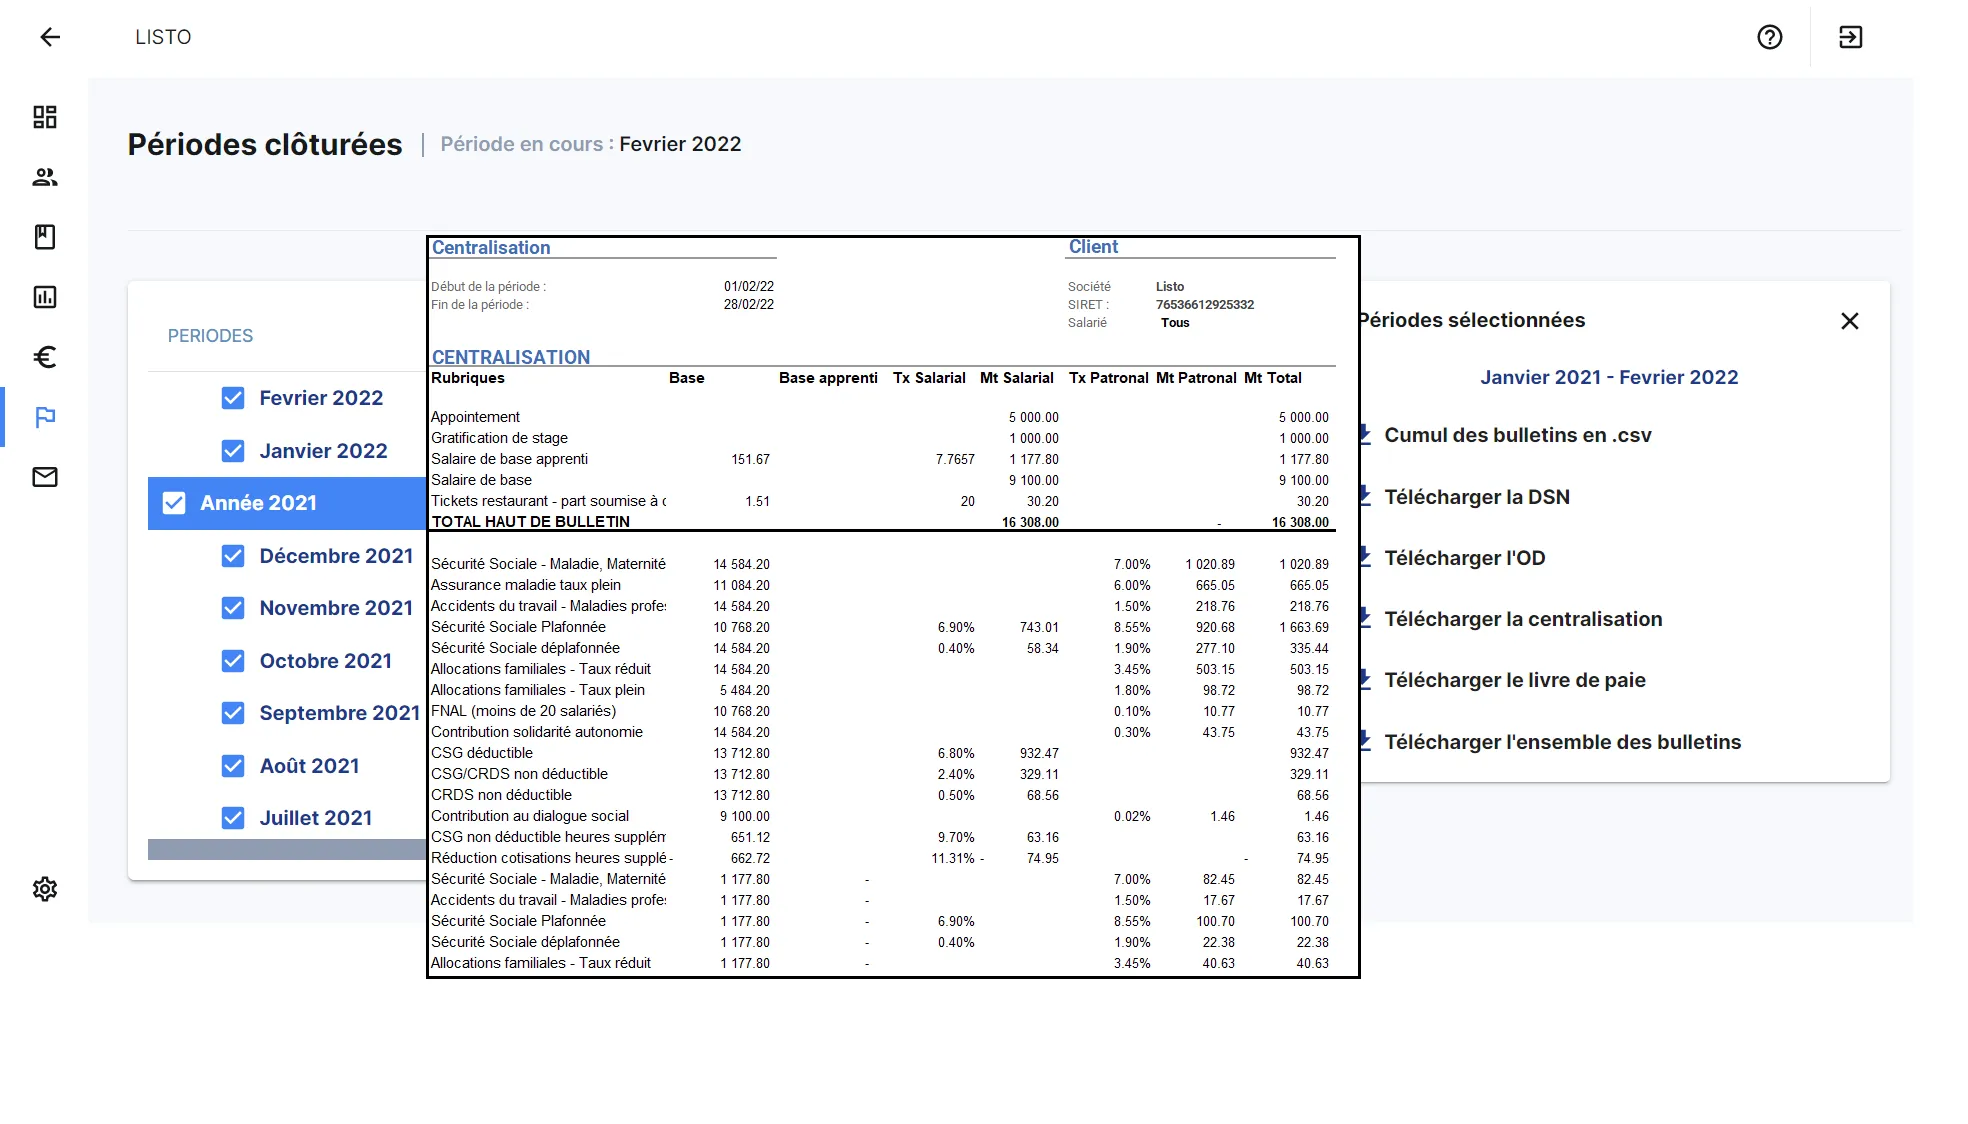Screen dimensions: 1968x1124
Task: Open the dashboard grid icon in sidebar
Action: coord(45,117)
